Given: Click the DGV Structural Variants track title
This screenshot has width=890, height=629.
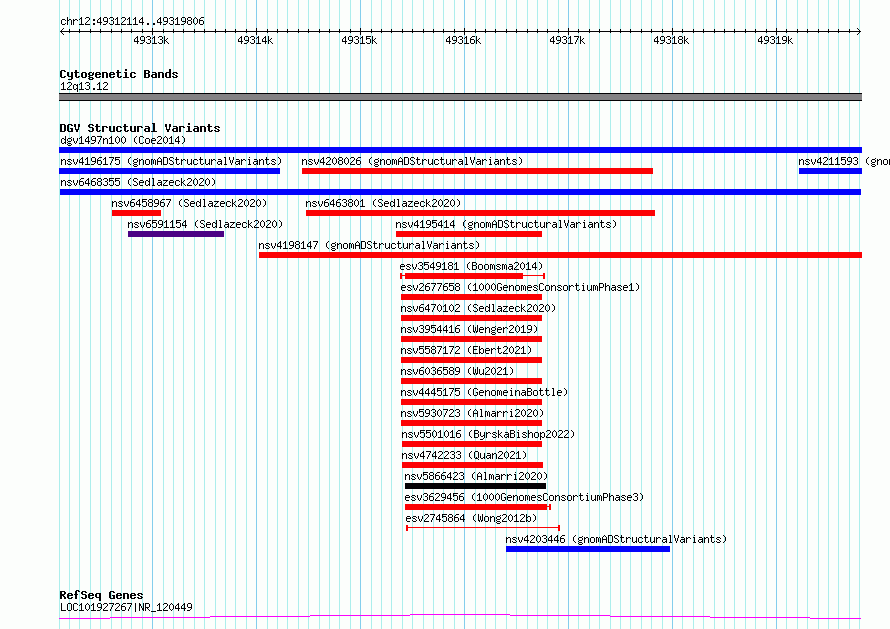Looking at the screenshot, I should 140,128.
